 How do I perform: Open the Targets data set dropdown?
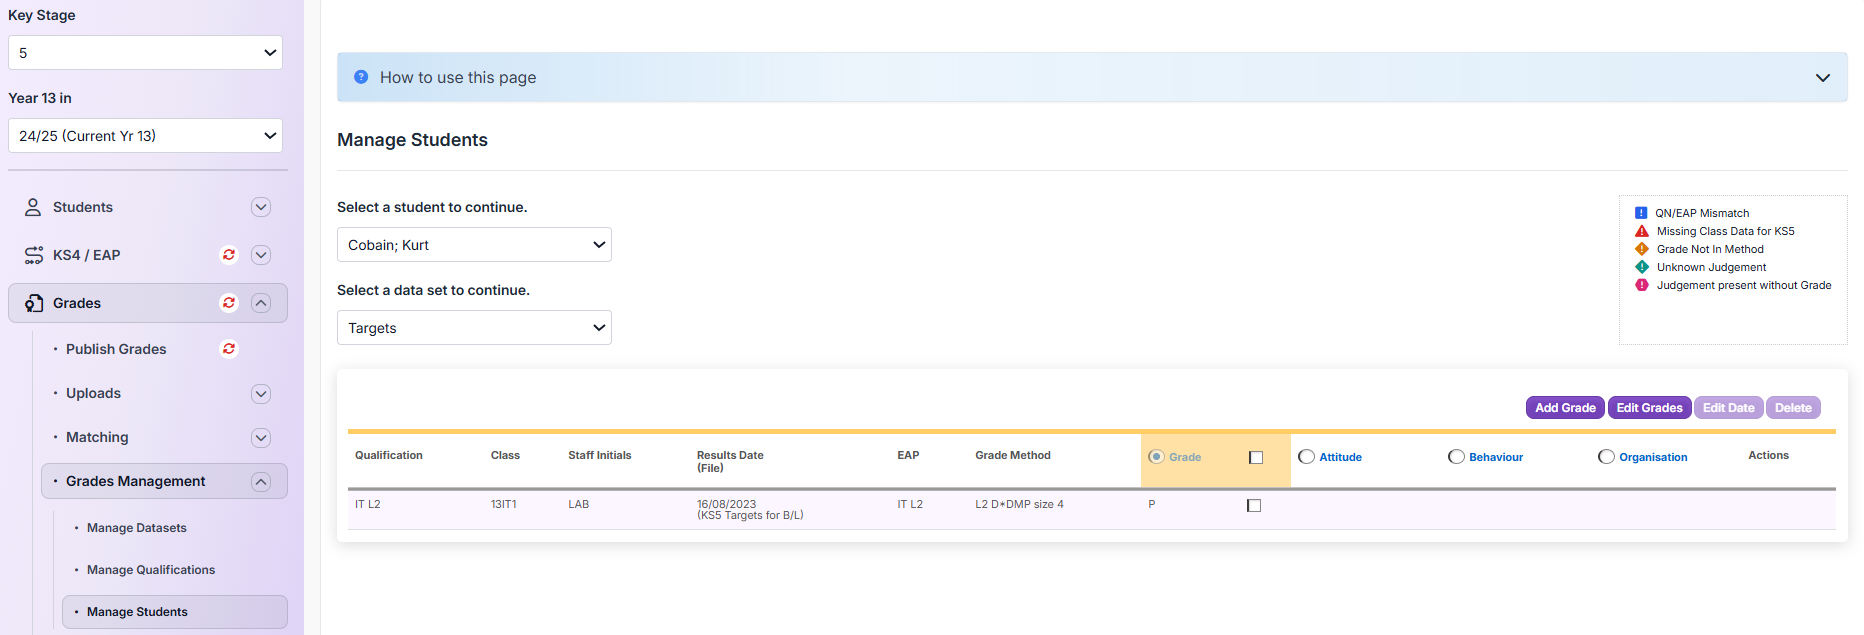(474, 328)
